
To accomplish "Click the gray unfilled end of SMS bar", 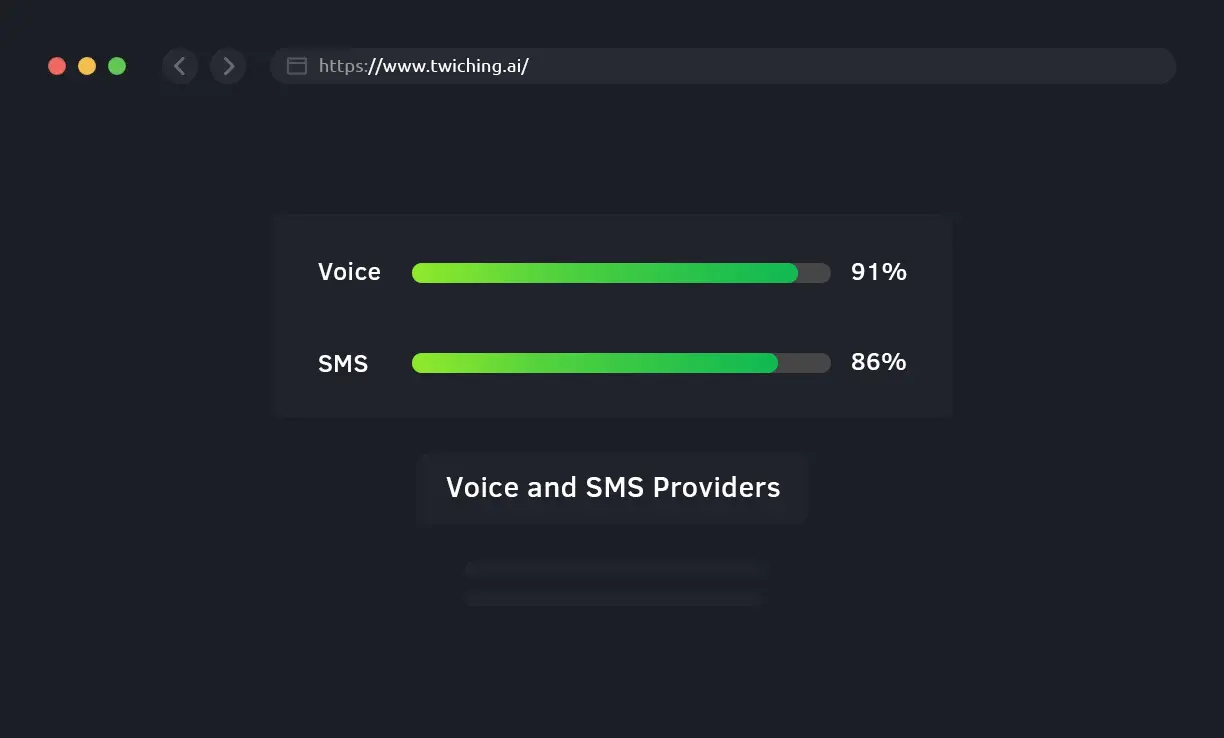I will pos(804,363).
